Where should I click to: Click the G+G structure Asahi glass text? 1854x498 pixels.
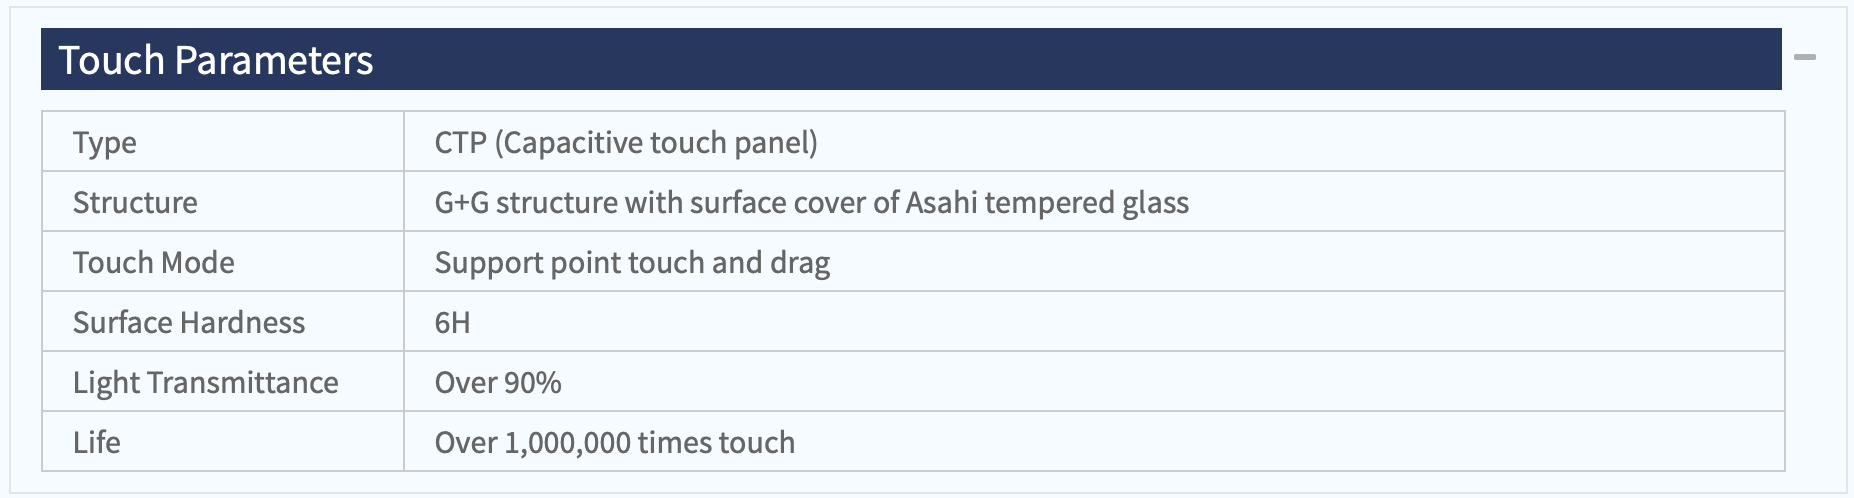coord(812,203)
